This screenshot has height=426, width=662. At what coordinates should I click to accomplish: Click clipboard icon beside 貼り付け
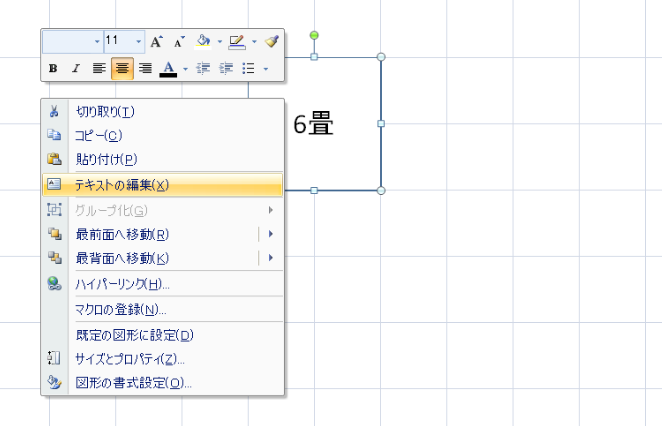54,159
